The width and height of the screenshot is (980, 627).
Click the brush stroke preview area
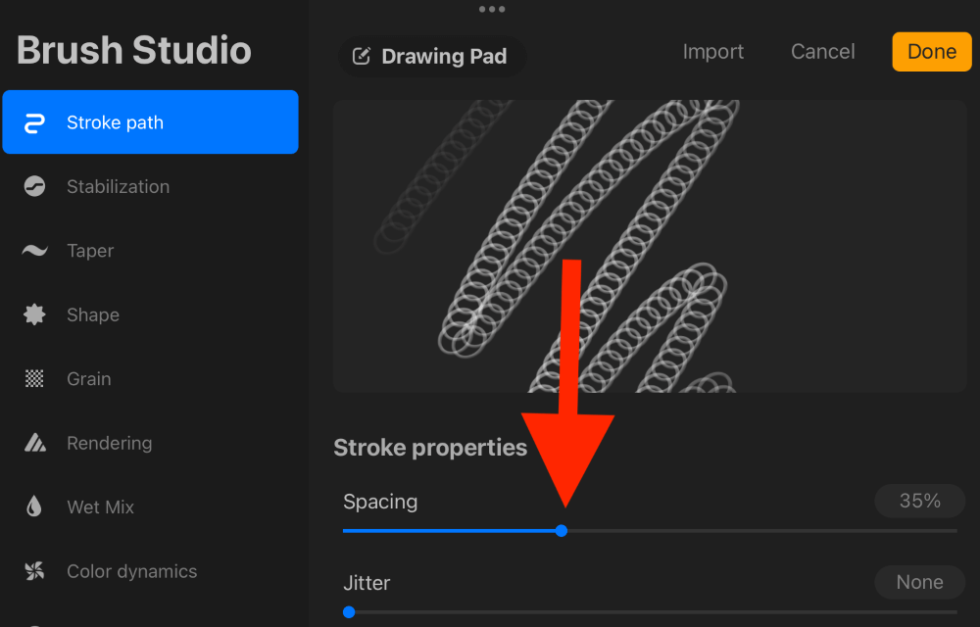(x=650, y=245)
